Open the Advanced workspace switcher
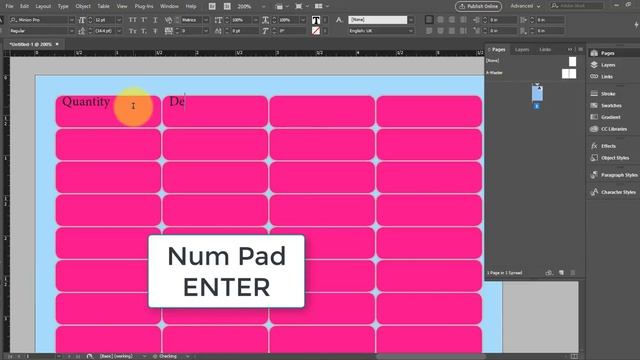Image resolution: width=640 pixels, height=360 pixels. [525, 6]
